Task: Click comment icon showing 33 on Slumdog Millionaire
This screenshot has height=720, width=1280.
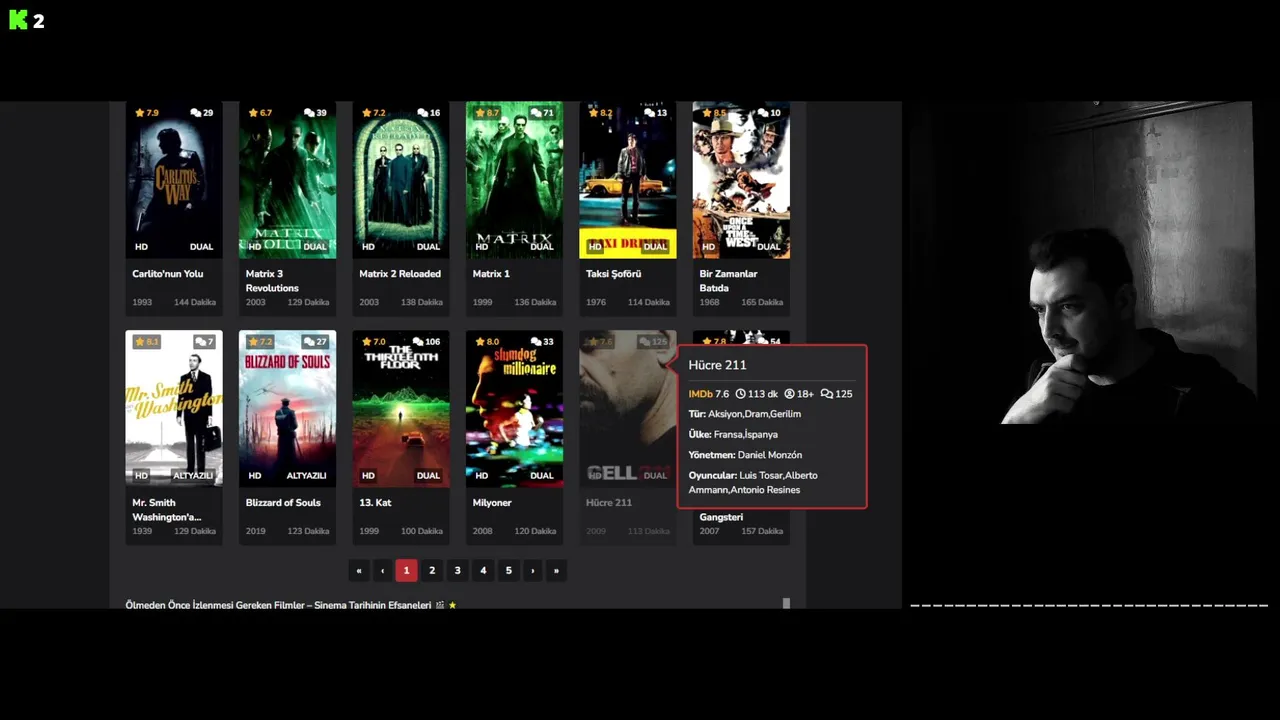Action: coord(542,342)
